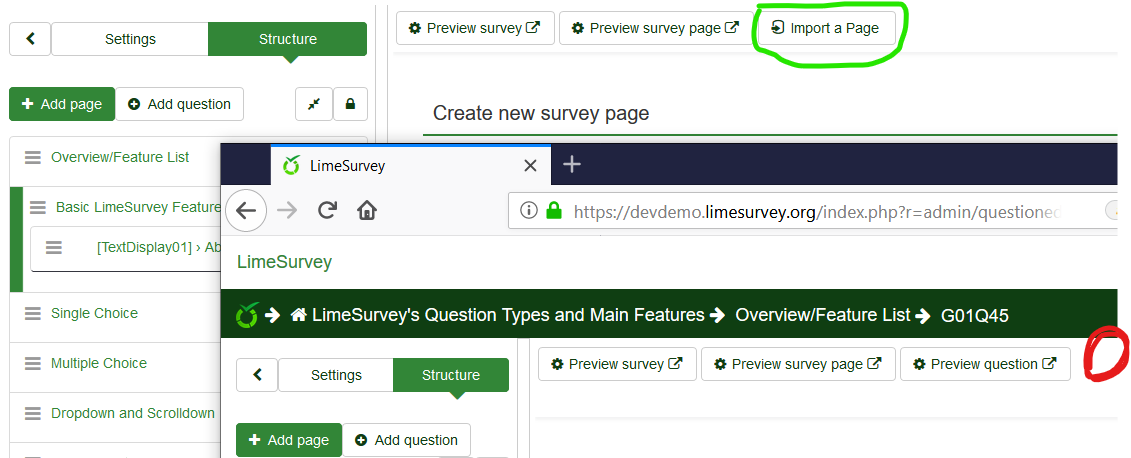This screenshot has width=1131, height=458.
Task: Select Multiple Choice page in the list
Action: coord(99,363)
